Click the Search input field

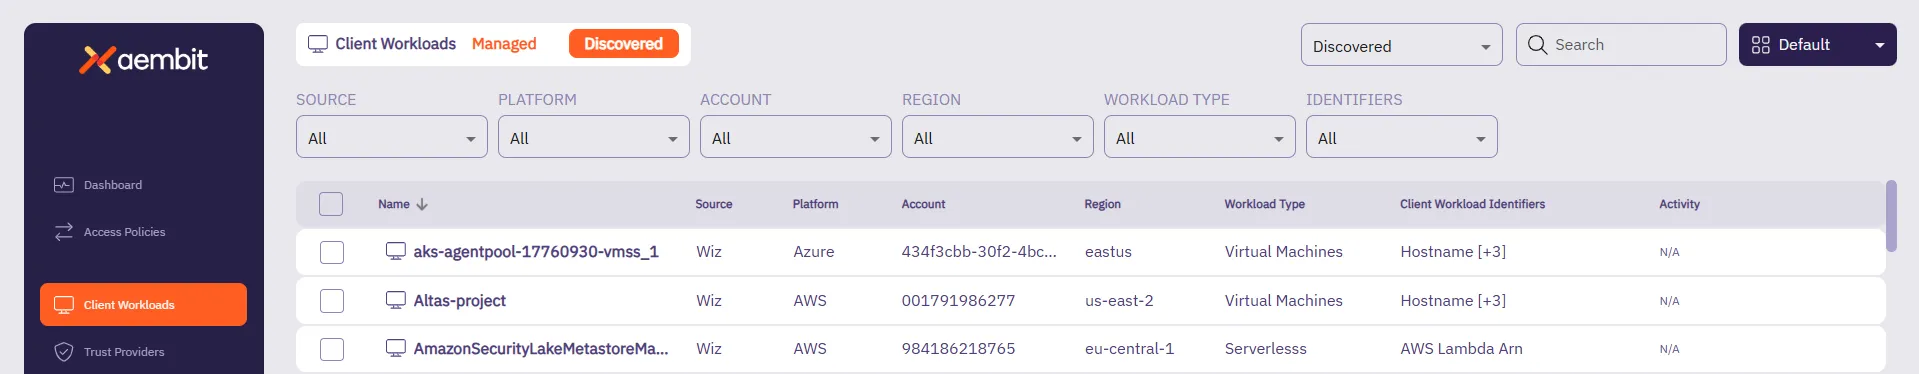pyautogui.click(x=1621, y=45)
